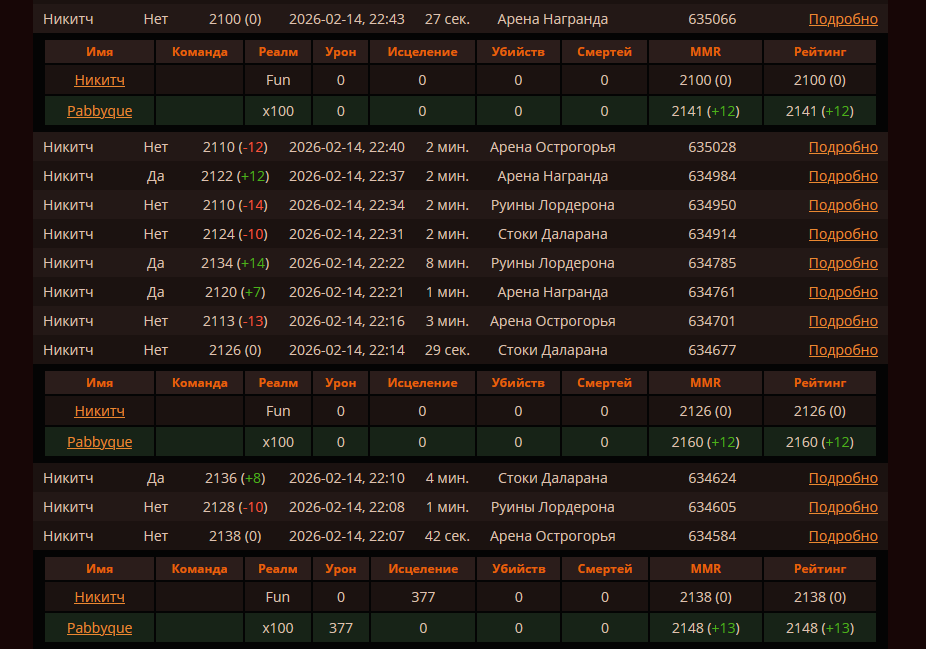Viewport: 926px width, 649px height.
Task: Click Подробно for match 634950
Action: pos(843,205)
